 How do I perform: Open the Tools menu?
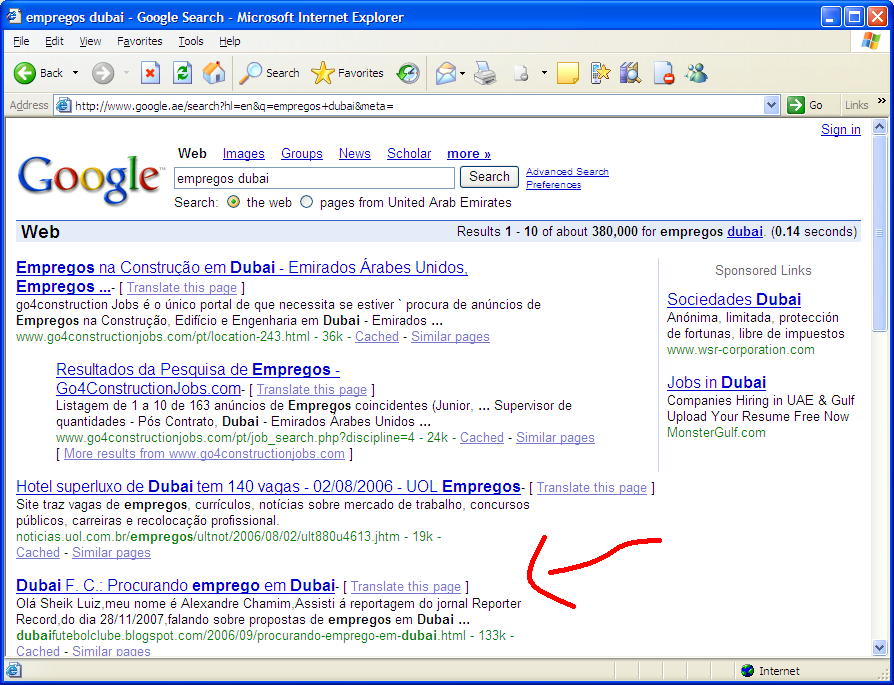(190, 41)
